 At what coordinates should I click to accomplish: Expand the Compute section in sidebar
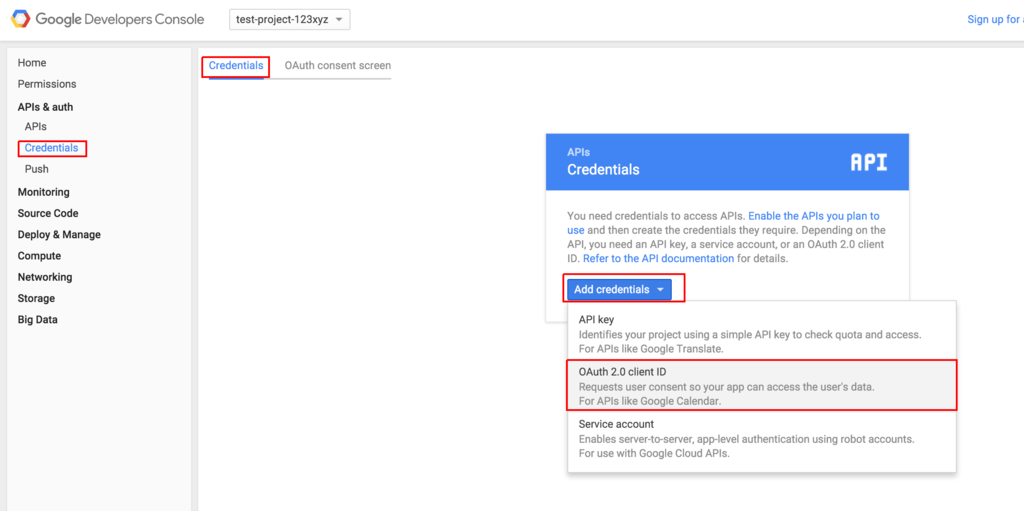pyautogui.click(x=39, y=256)
